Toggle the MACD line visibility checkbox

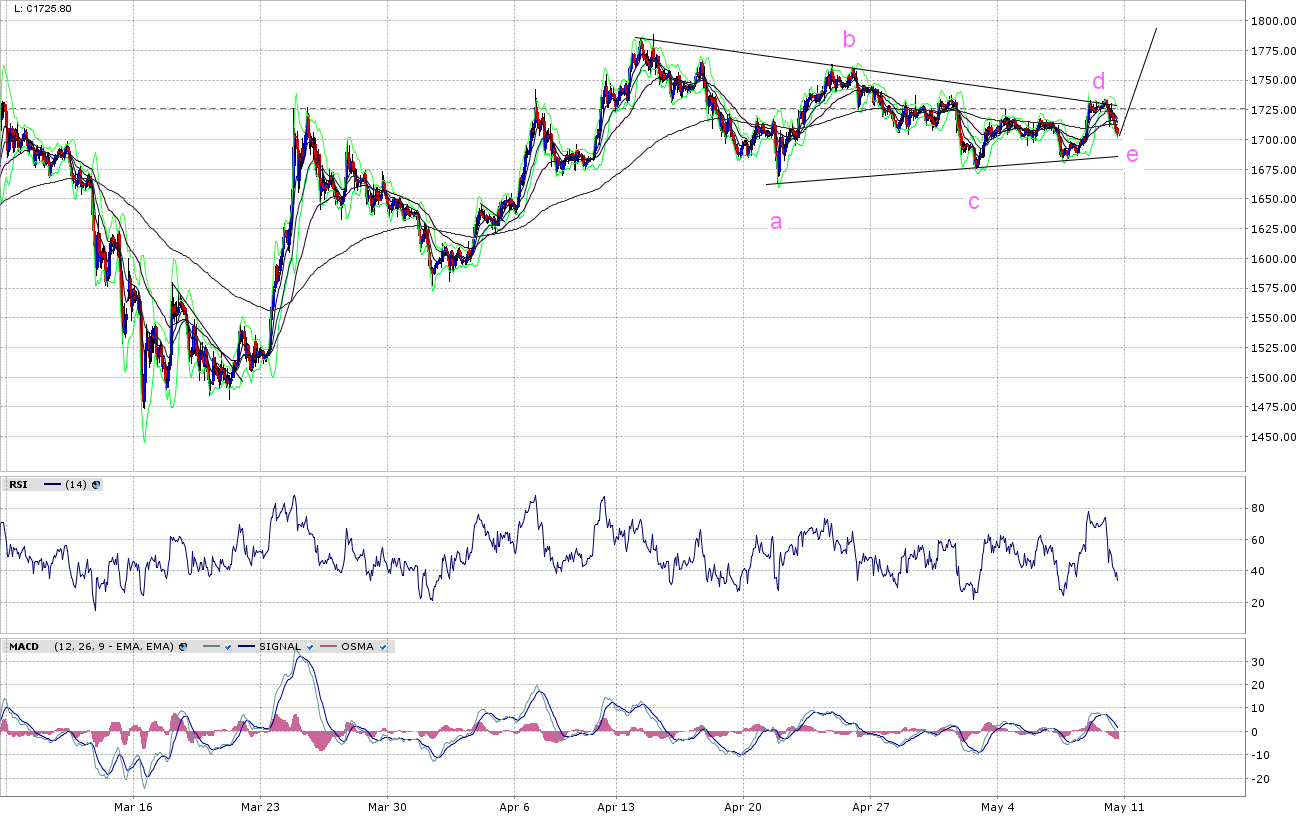[x=228, y=647]
